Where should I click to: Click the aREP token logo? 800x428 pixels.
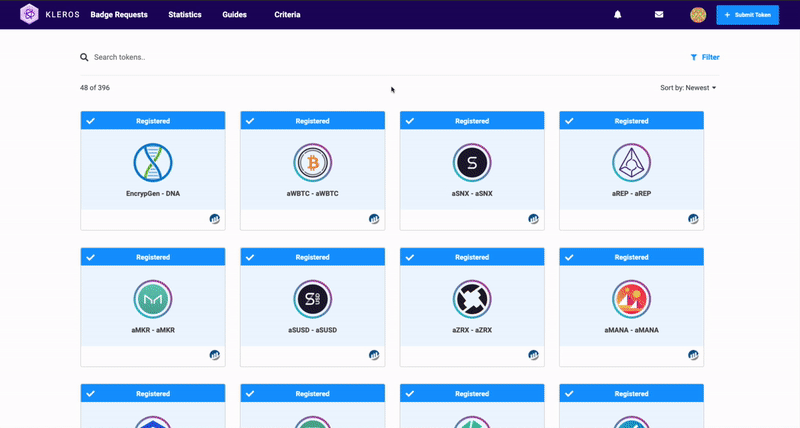click(632, 163)
